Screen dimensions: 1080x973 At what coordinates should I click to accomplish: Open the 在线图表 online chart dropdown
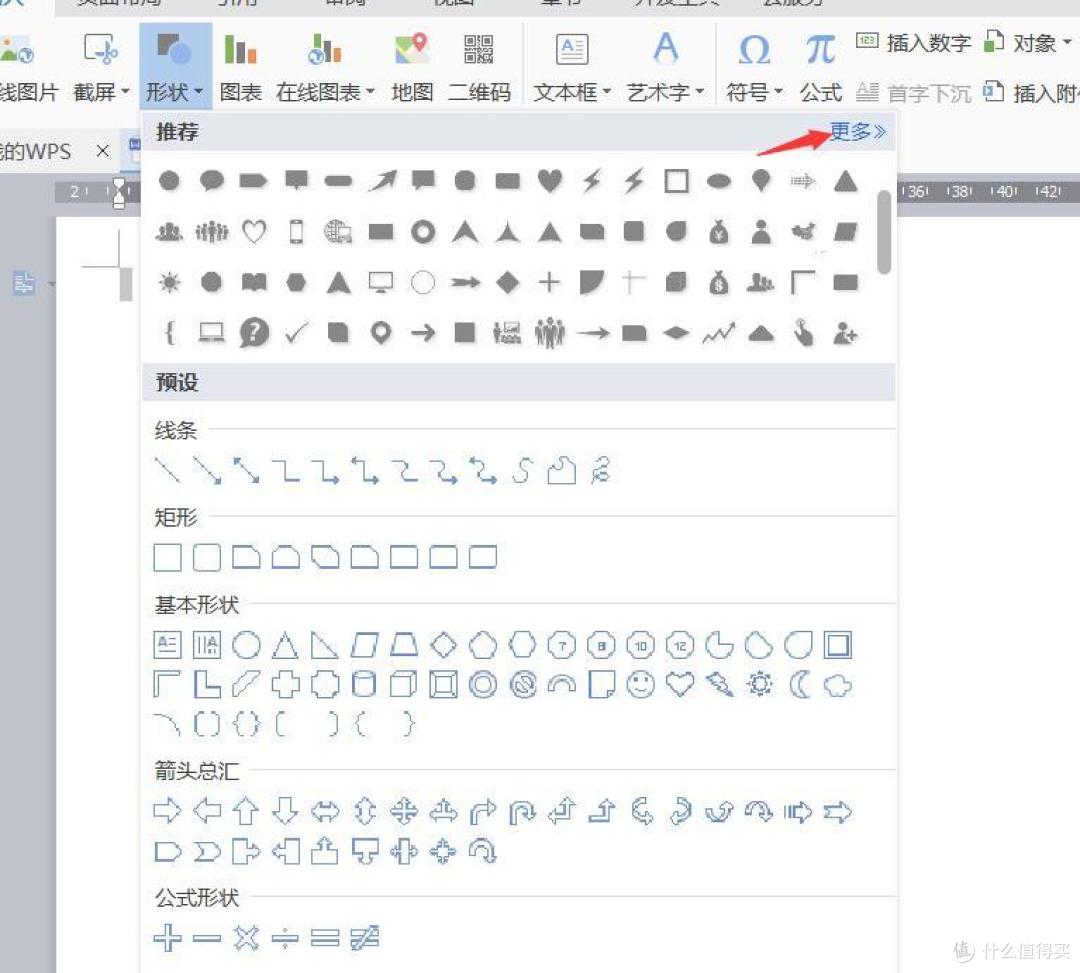coord(324,67)
